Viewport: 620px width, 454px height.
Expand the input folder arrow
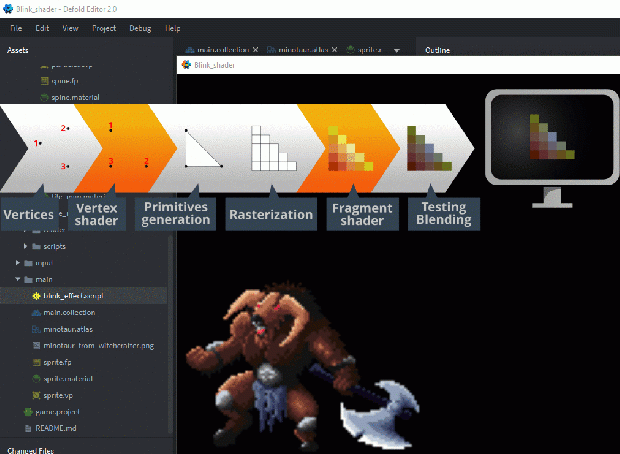coord(17,263)
